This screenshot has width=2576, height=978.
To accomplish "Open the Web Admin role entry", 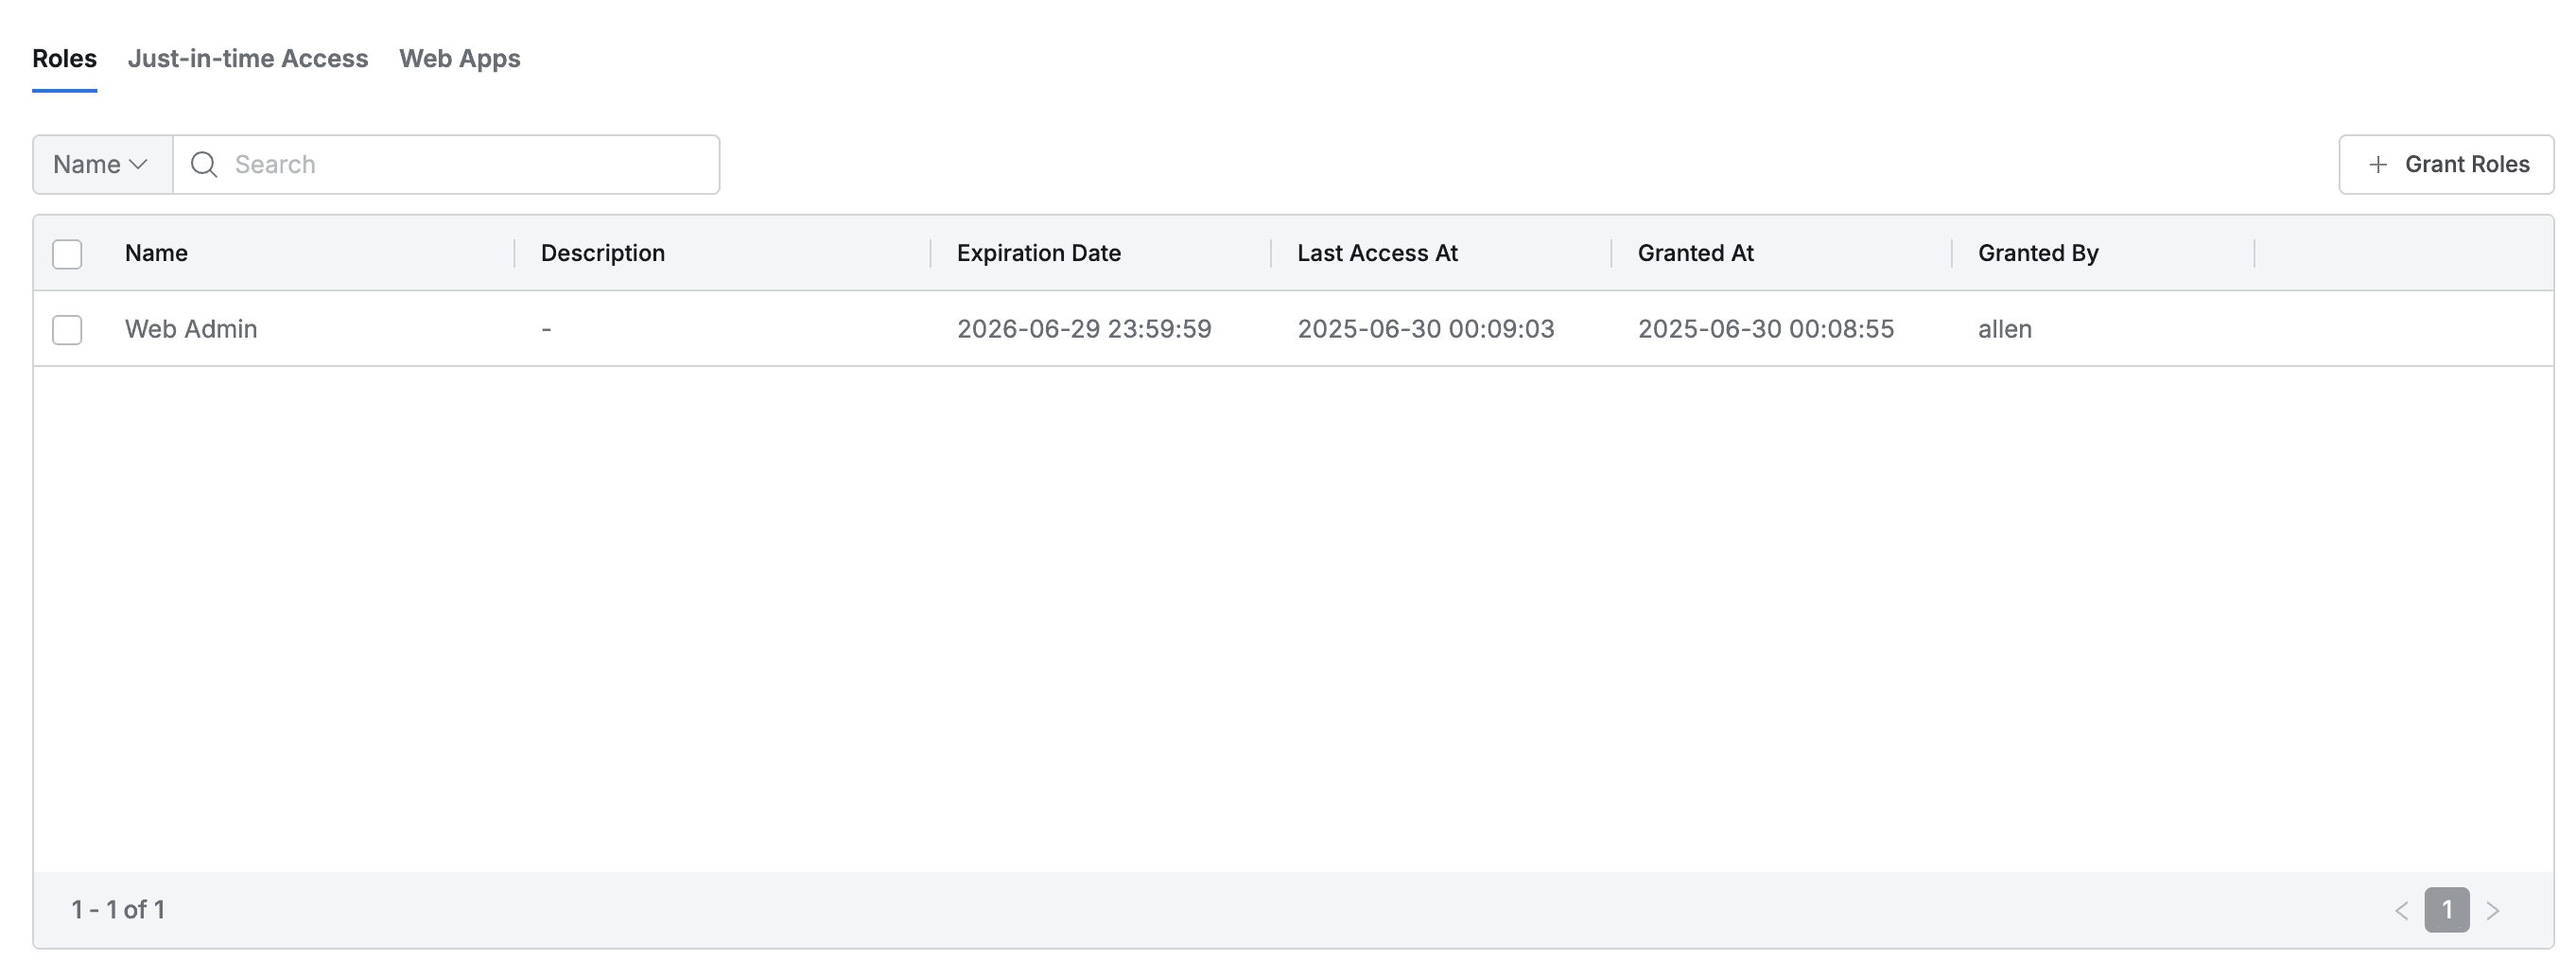I will coord(191,329).
